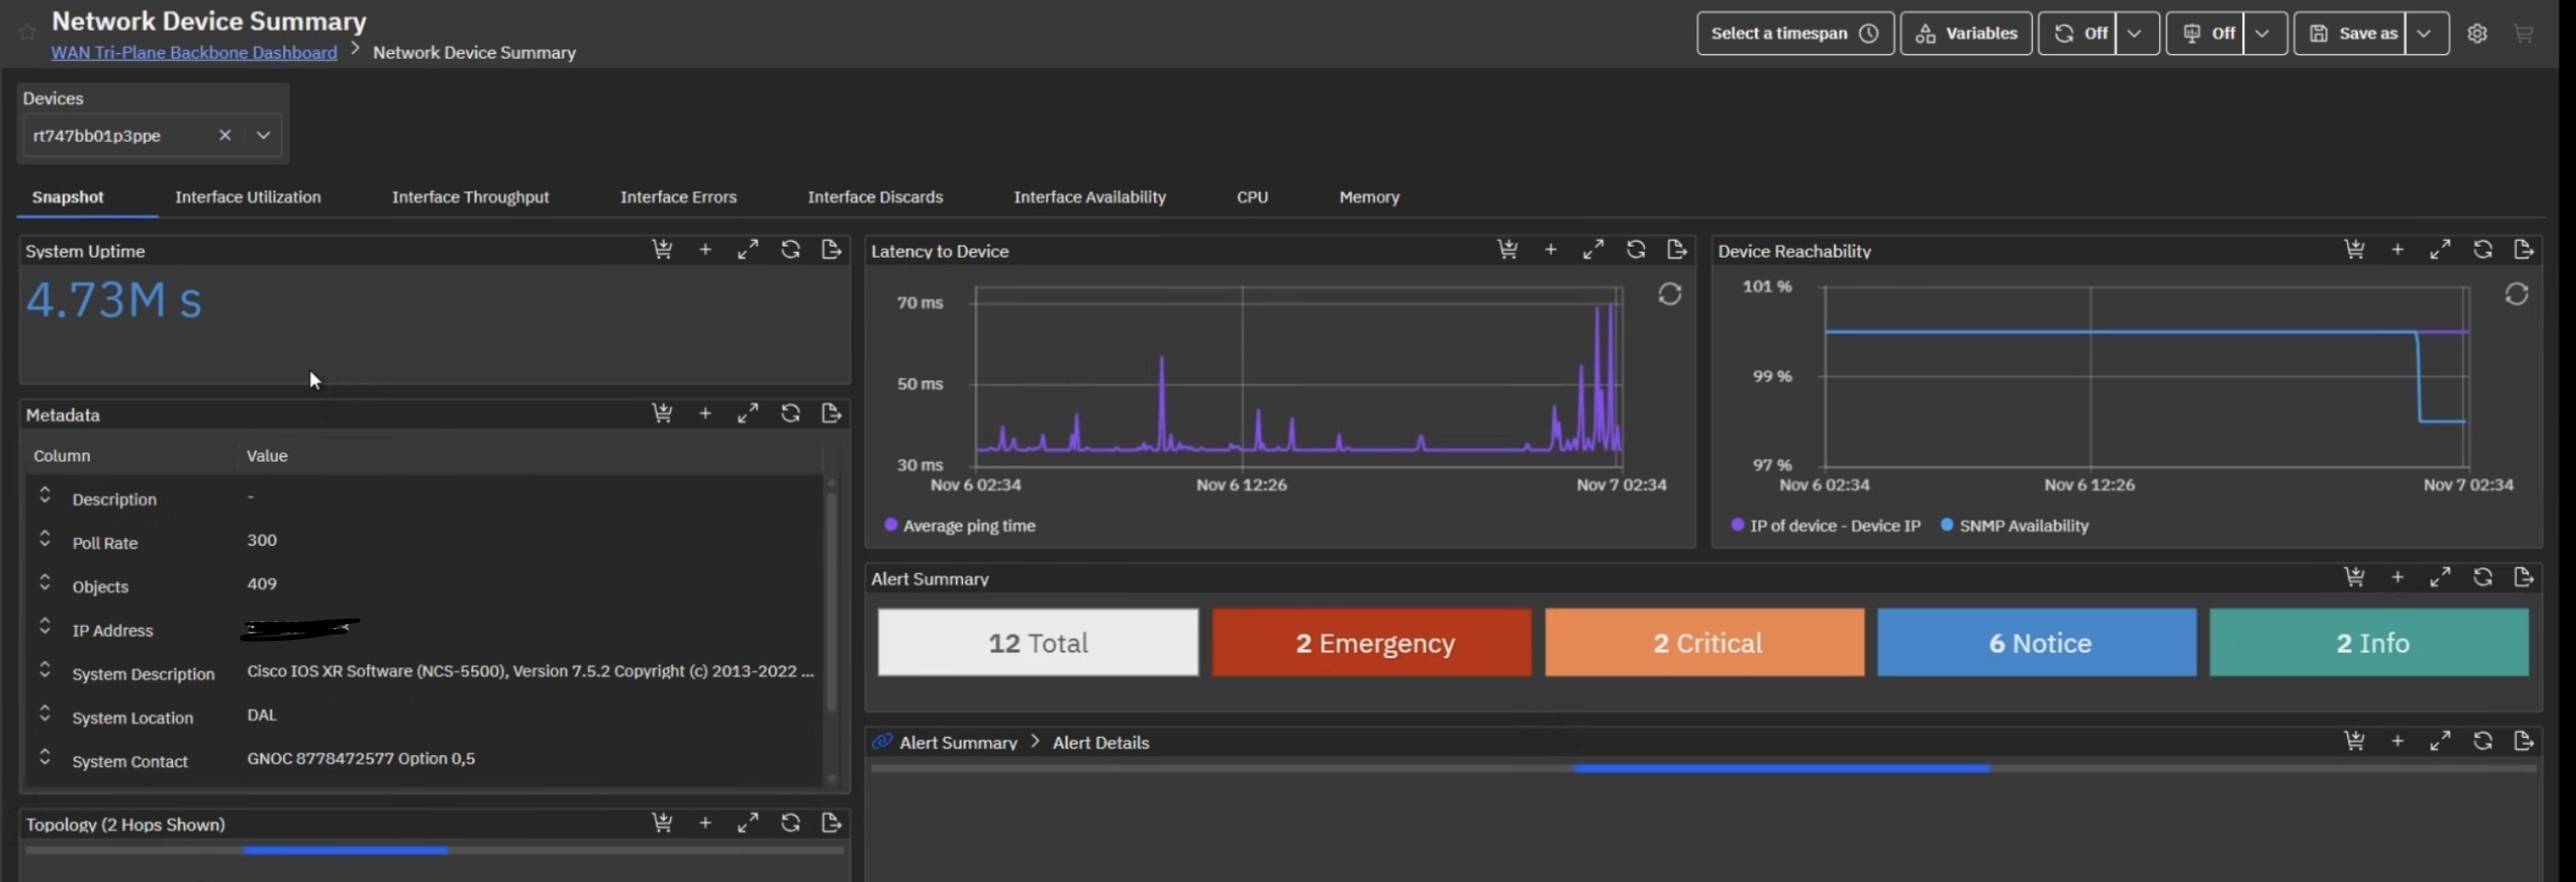Open the CPU tab

pyautogui.click(x=1251, y=197)
